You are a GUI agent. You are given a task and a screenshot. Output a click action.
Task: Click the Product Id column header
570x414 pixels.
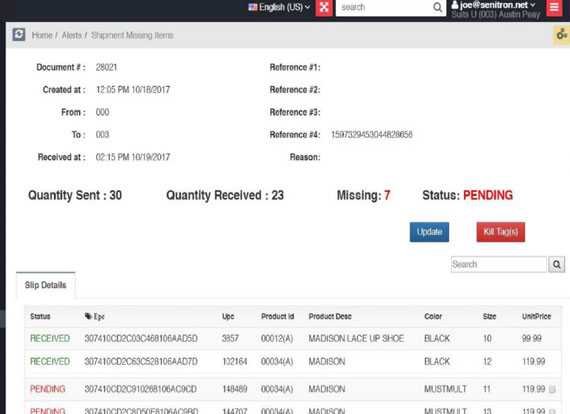[277, 316]
